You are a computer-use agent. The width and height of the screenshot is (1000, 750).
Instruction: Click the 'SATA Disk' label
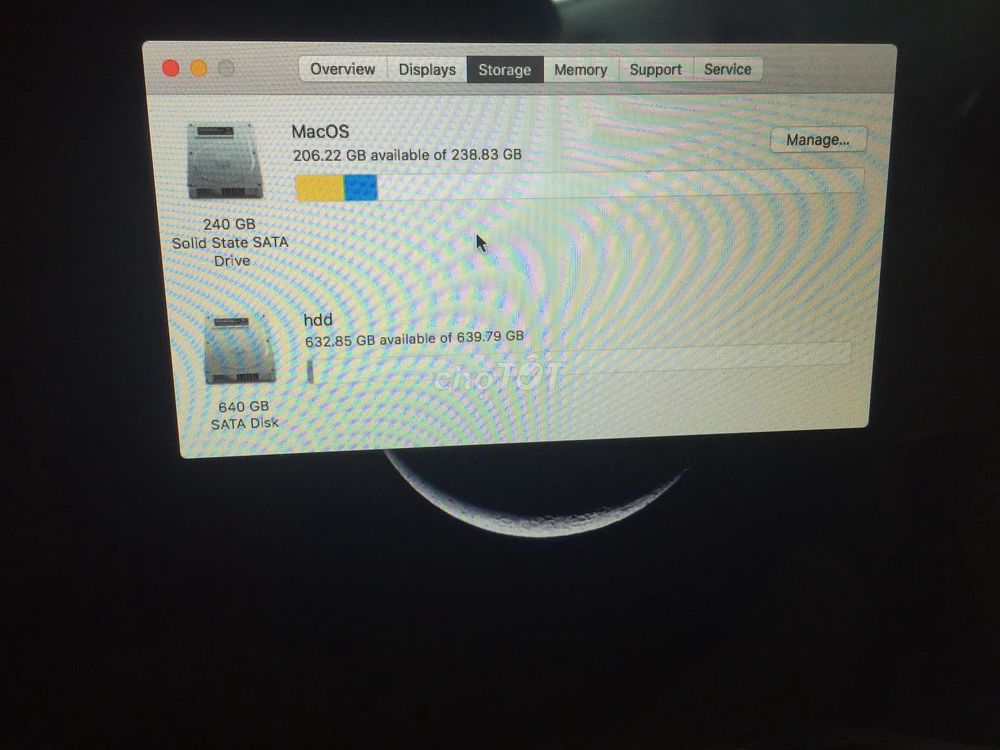[x=244, y=423]
